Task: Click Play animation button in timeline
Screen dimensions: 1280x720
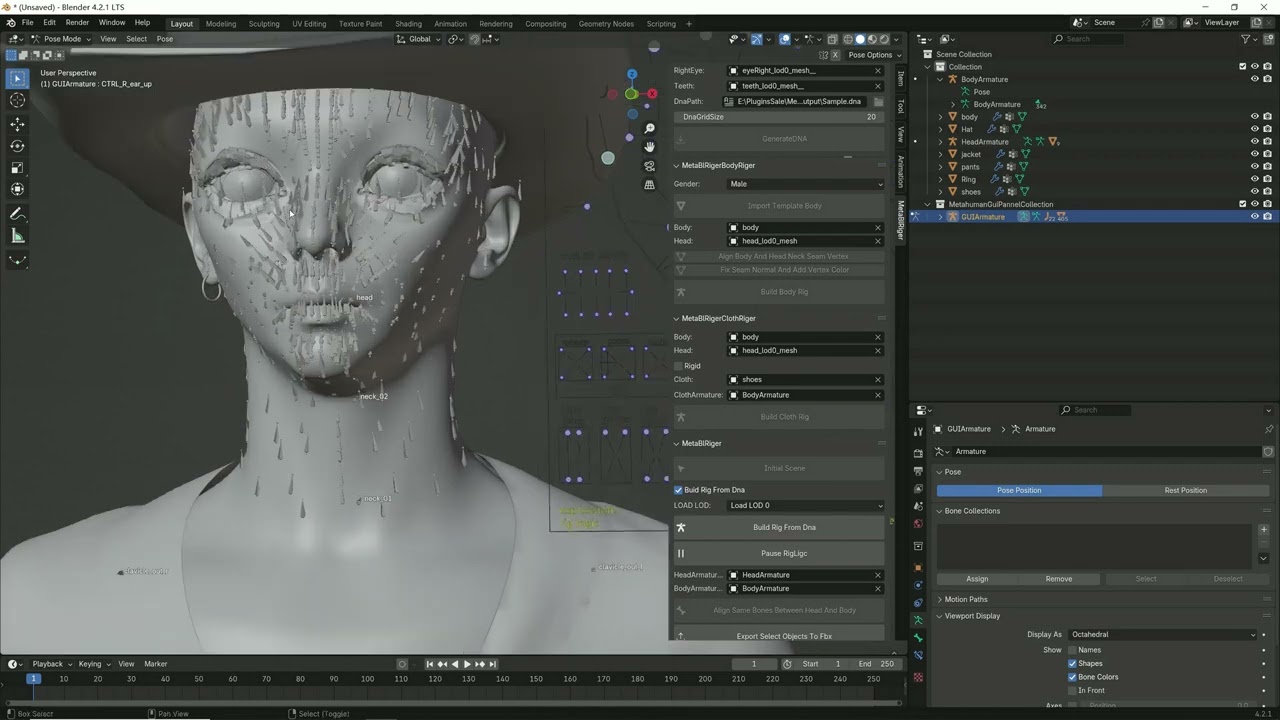Action: 467,664
